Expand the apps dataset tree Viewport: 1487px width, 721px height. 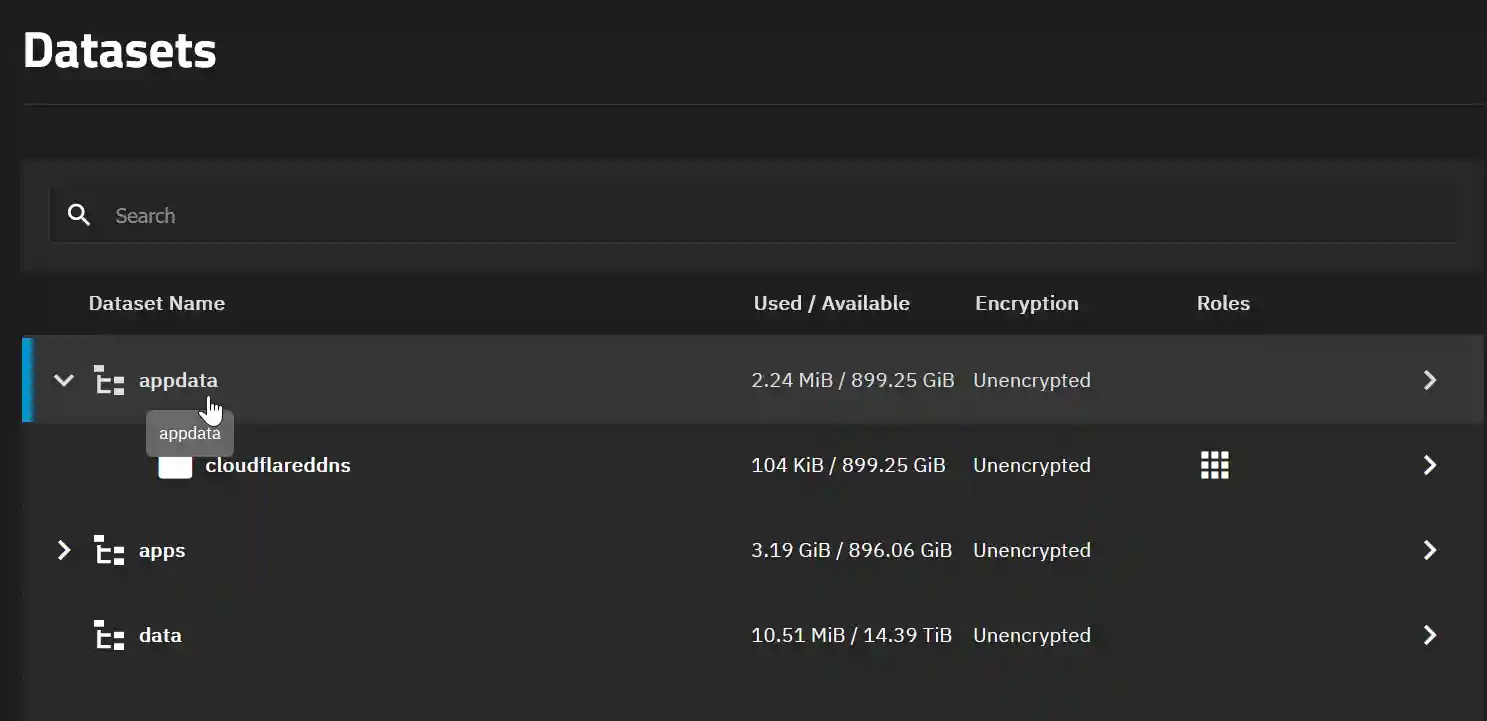click(64, 550)
